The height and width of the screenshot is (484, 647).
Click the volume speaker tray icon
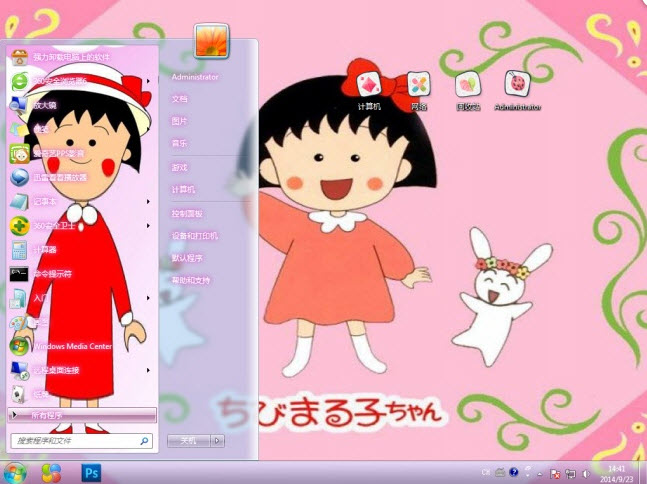pos(586,474)
